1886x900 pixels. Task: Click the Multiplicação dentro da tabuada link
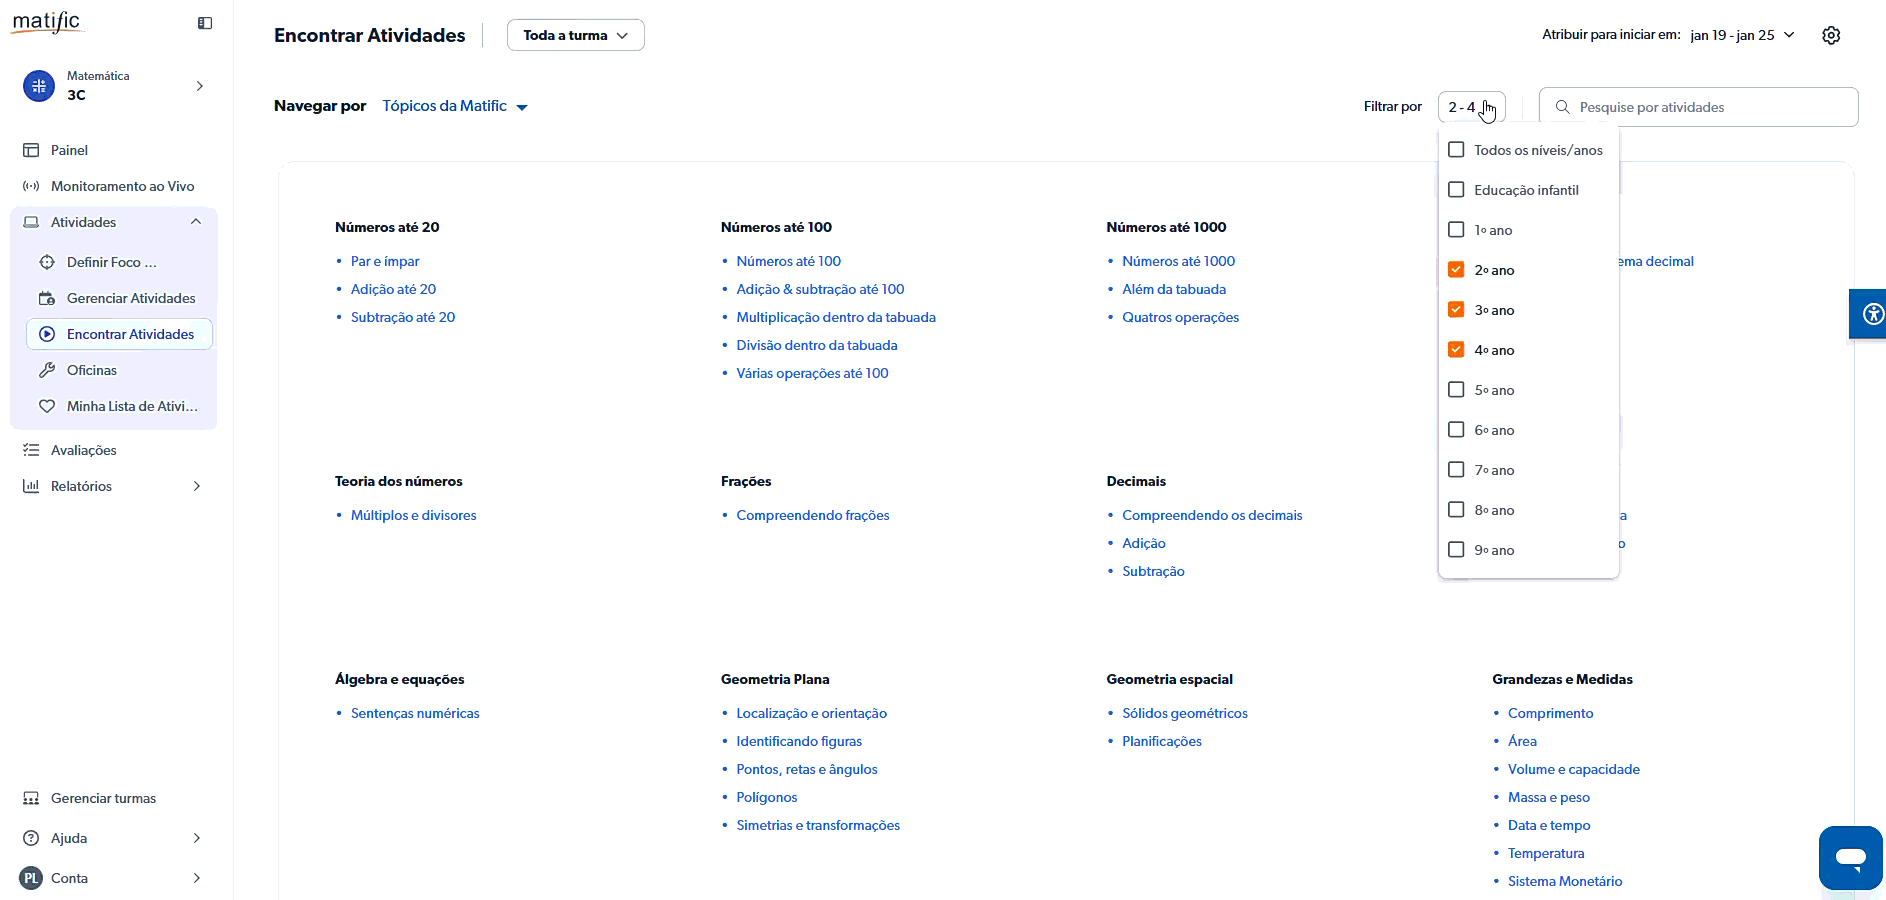click(x=835, y=317)
